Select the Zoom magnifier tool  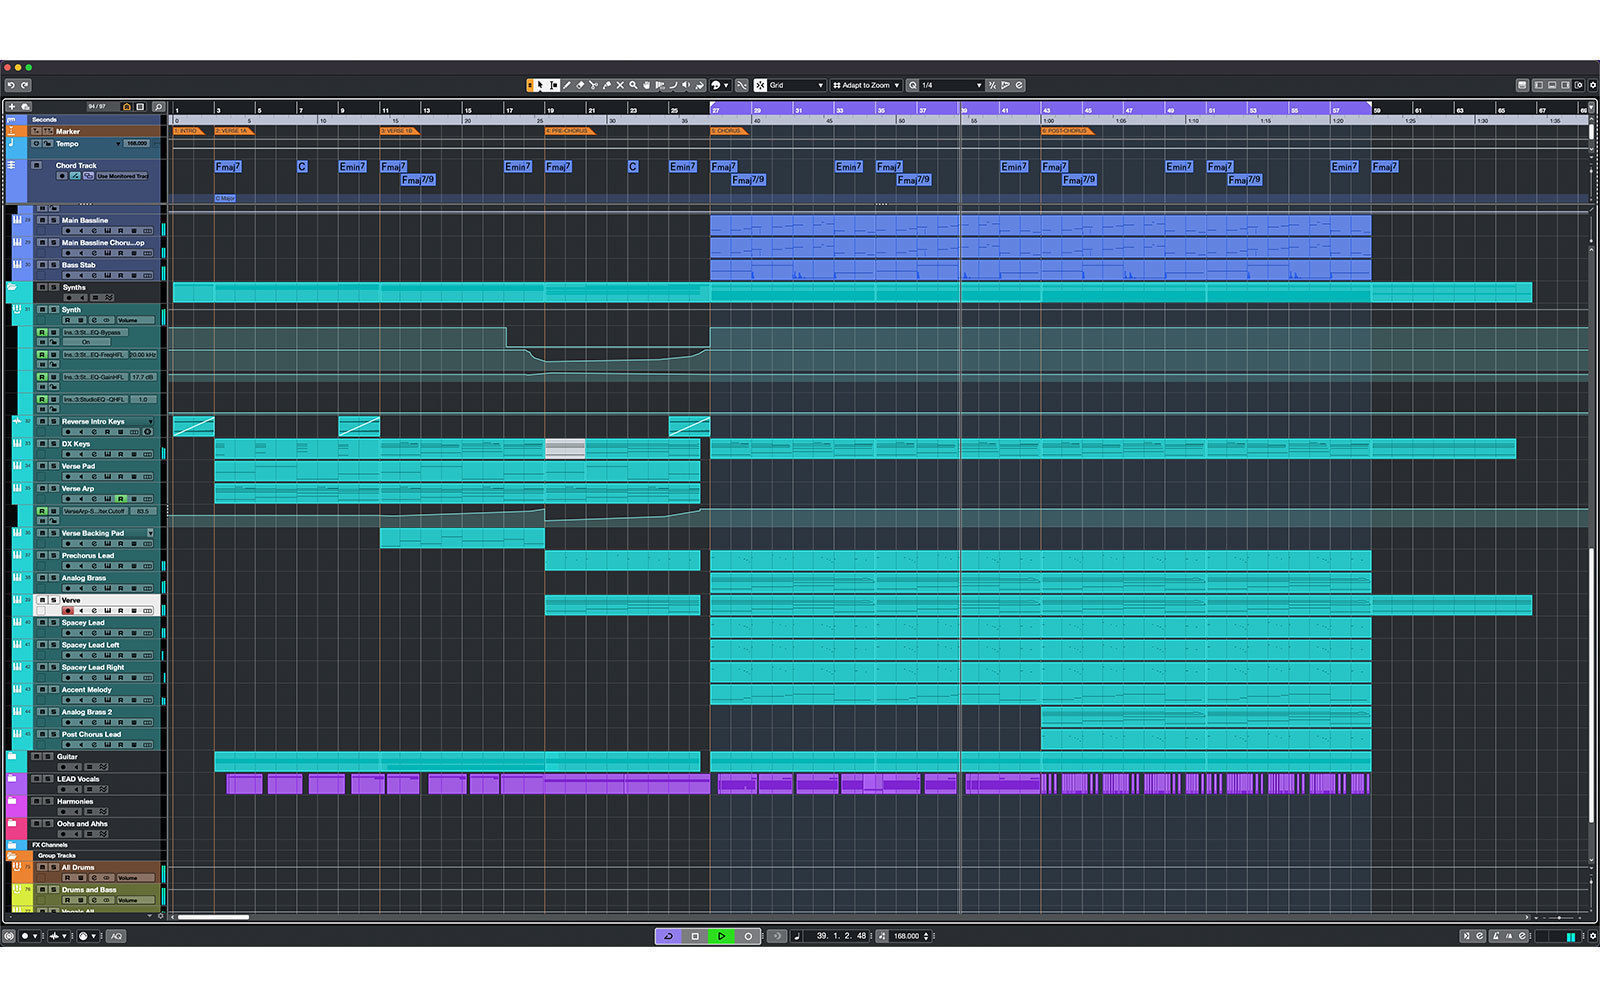point(633,85)
